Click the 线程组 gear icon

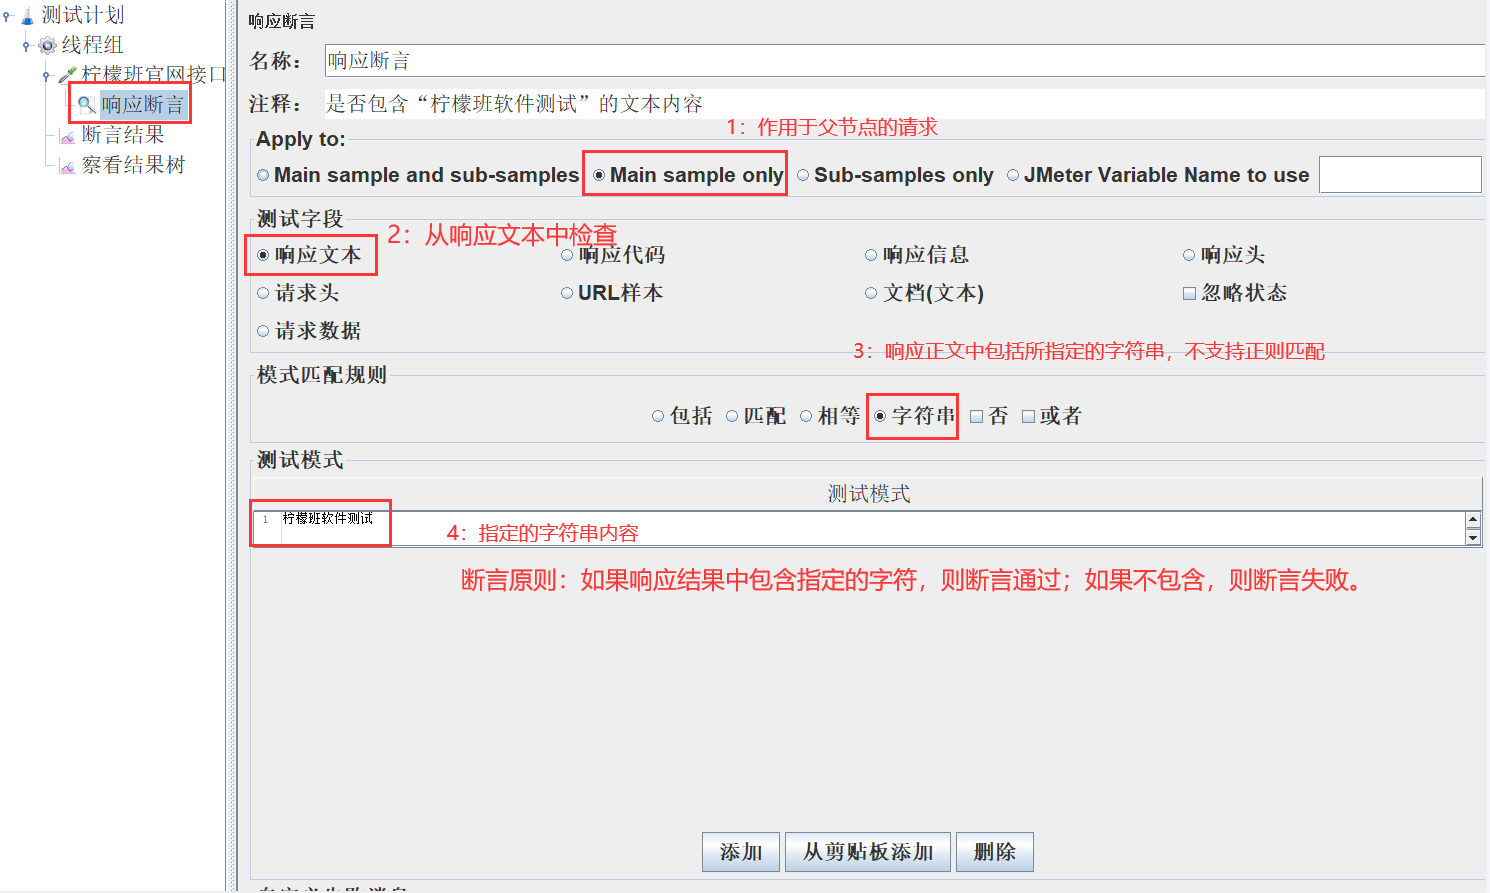(x=46, y=44)
